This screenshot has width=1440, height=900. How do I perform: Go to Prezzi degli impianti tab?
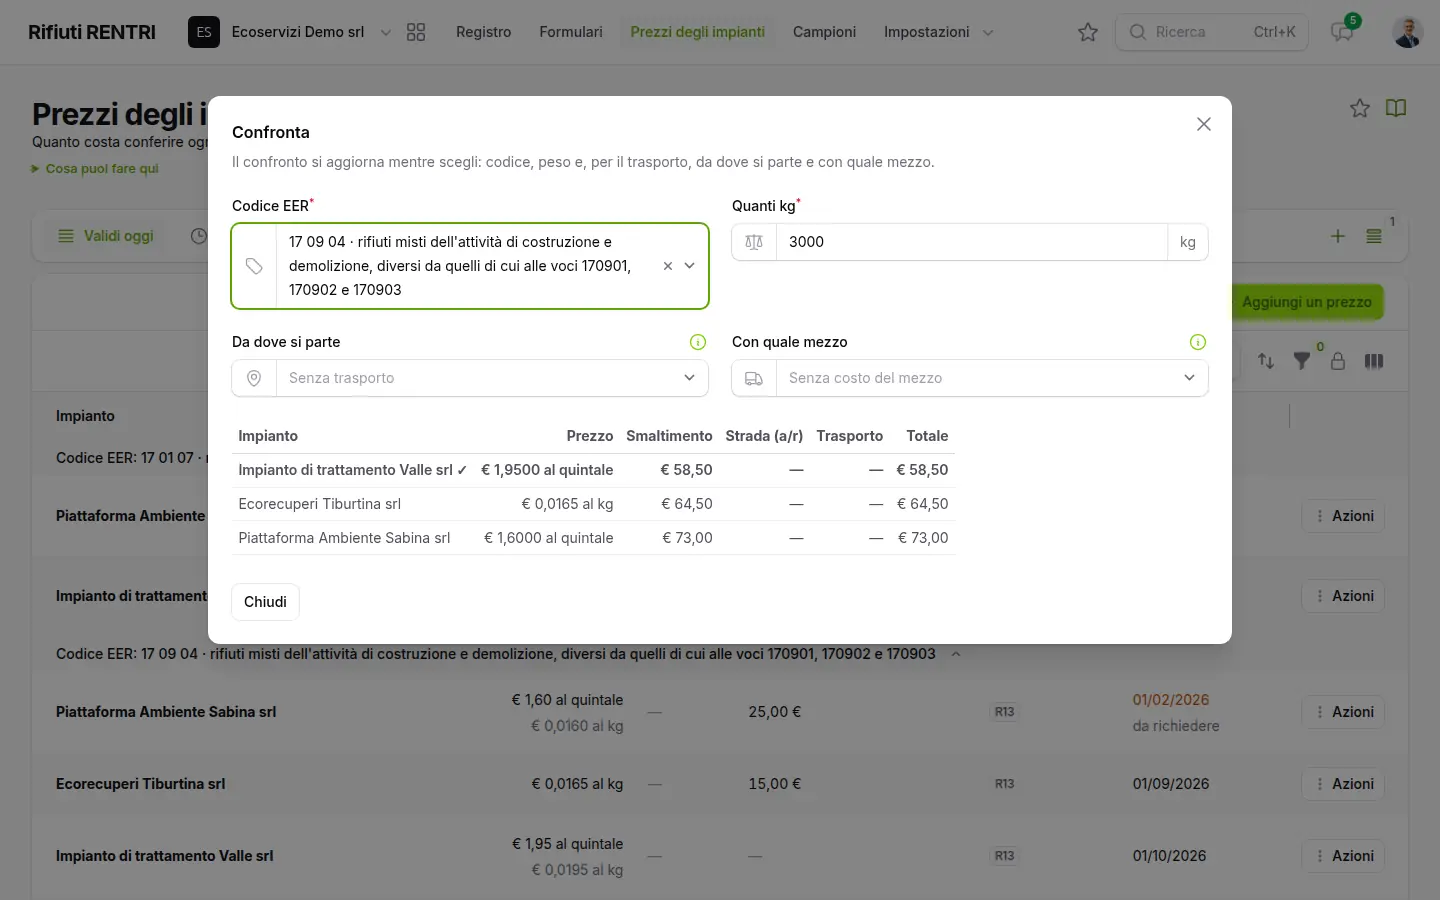click(x=698, y=32)
